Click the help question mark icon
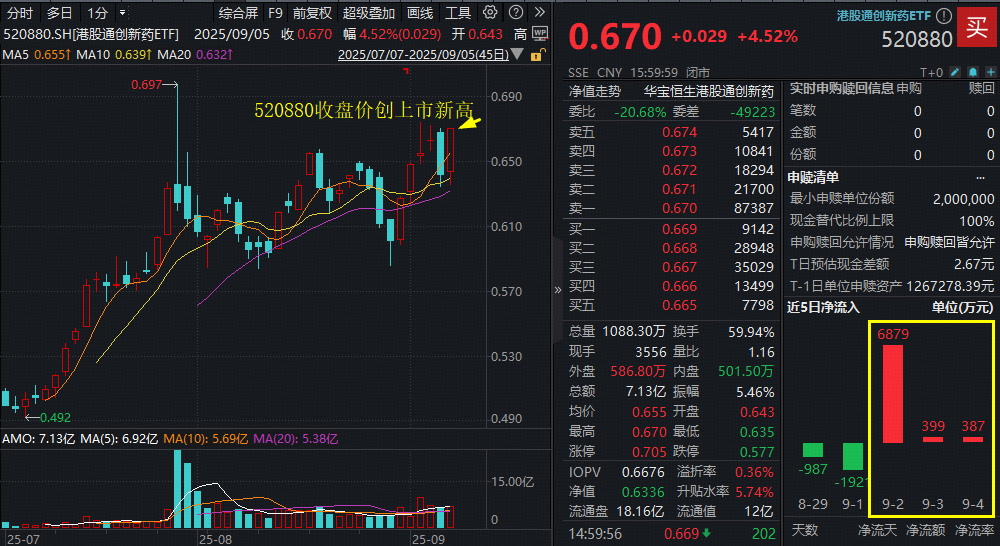The image size is (1000, 546). [517, 13]
